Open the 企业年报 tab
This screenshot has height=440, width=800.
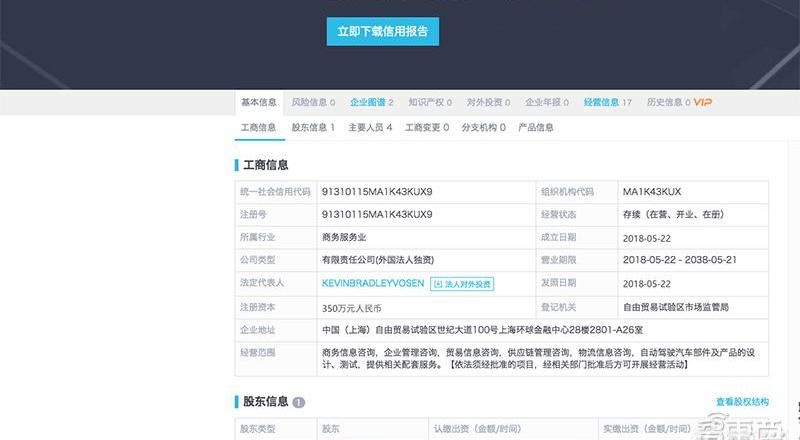(547, 102)
